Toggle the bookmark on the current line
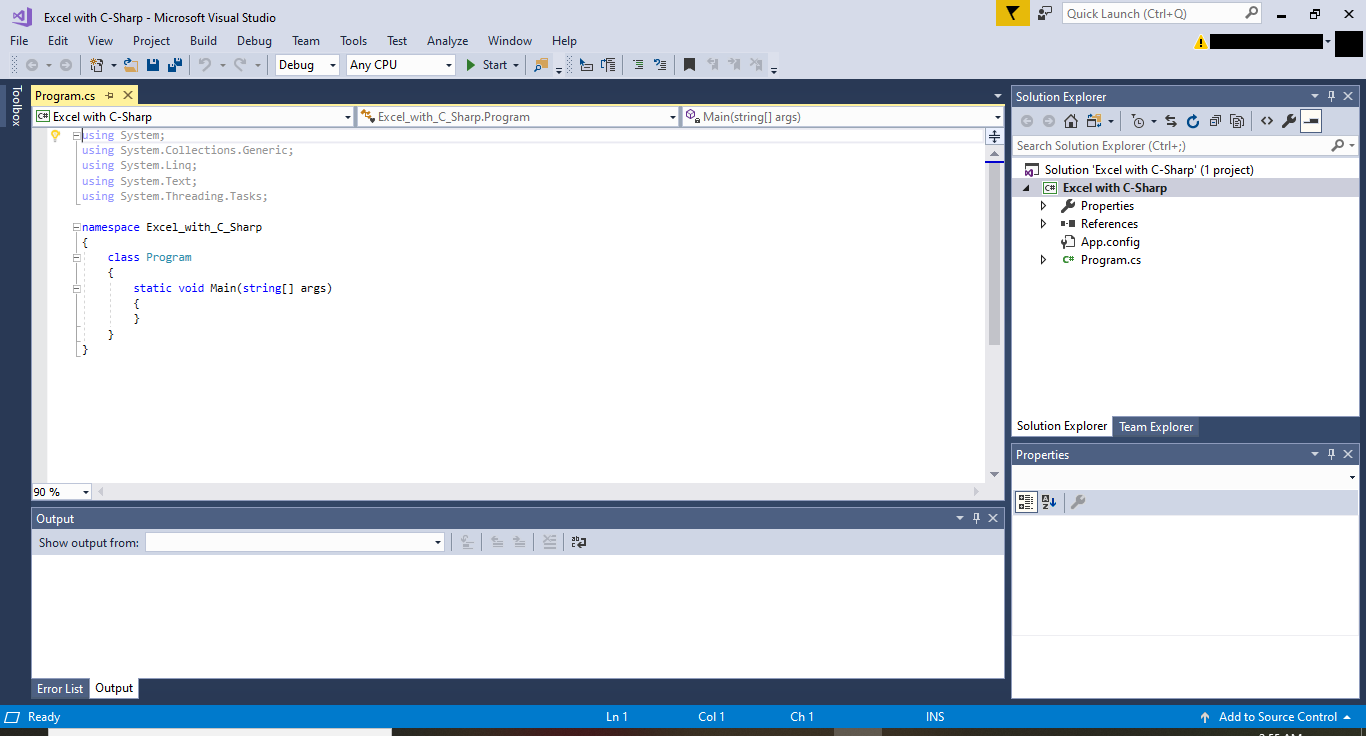Screen dimensions: 1366x736 point(689,65)
